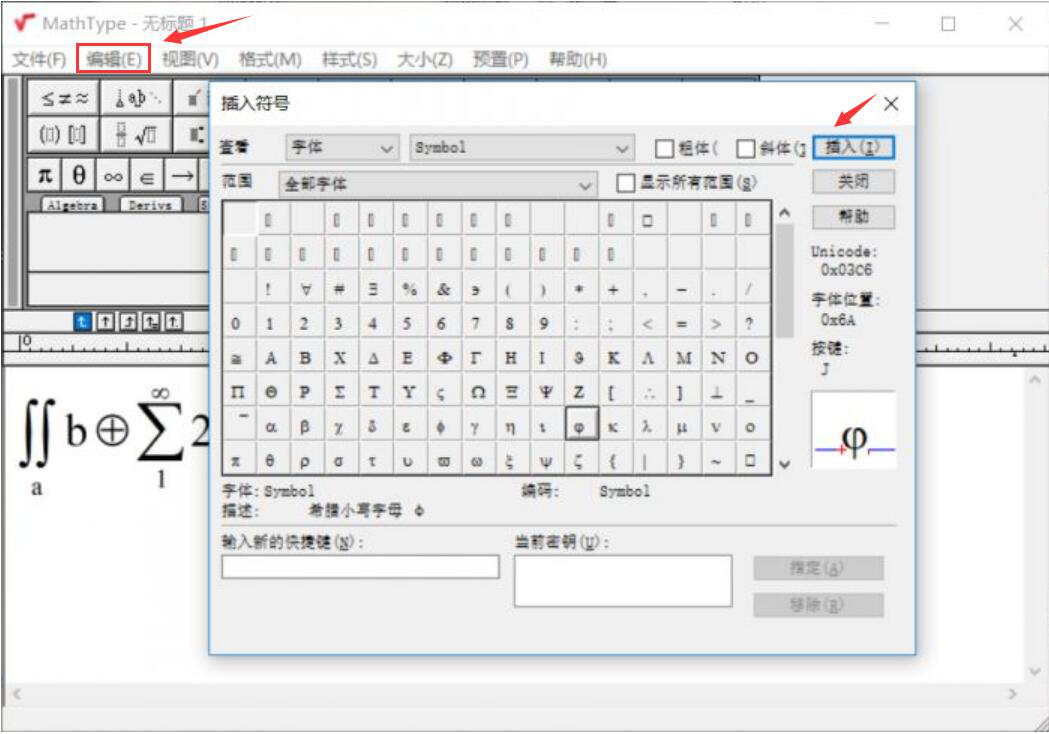Select the highlighted left-justified tab stop icon
This screenshot has height=734, width=1049.
[82, 322]
